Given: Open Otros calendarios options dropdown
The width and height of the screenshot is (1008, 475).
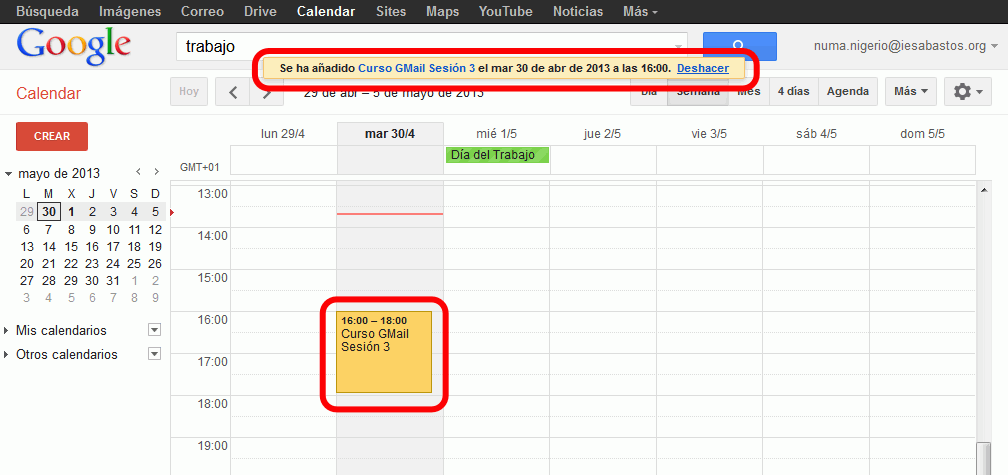Looking at the screenshot, I should tap(154, 354).
